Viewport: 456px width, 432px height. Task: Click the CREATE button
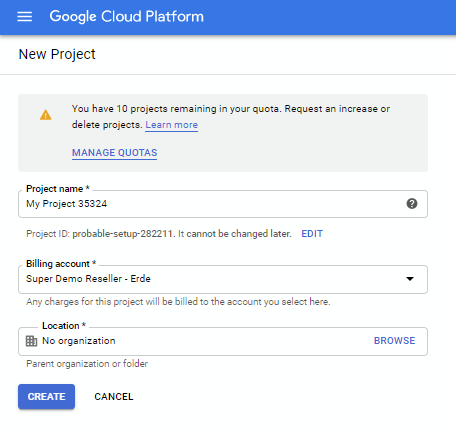[x=46, y=397]
